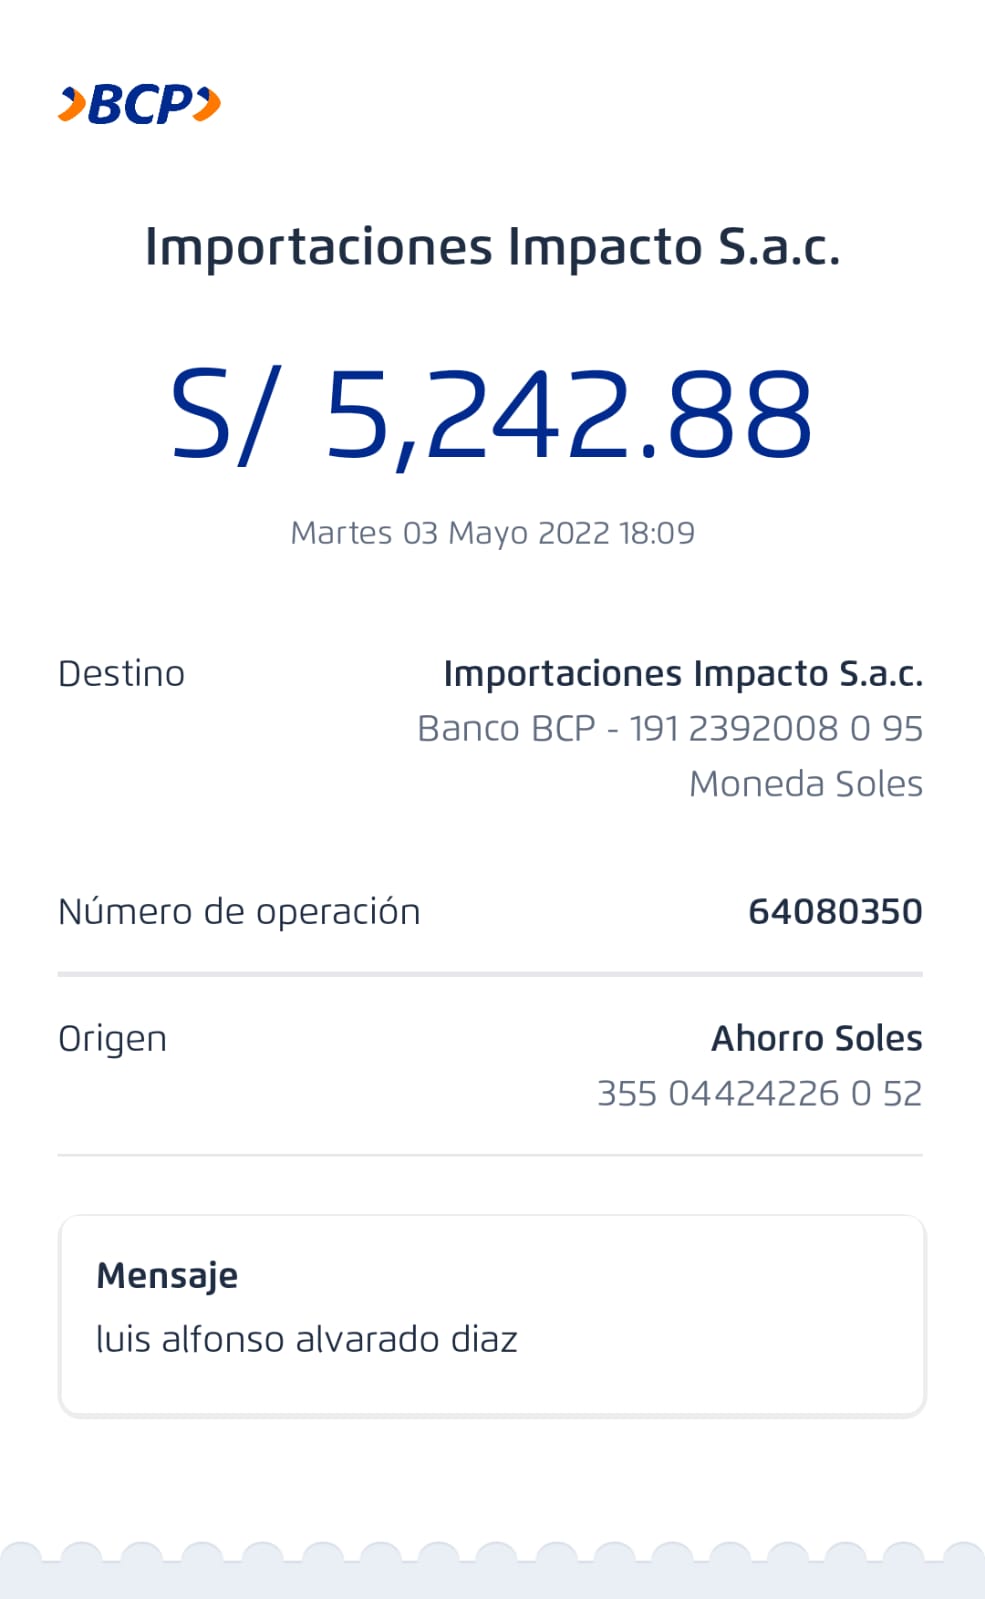985x1599 pixels.
Task: Click the BCP logo
Action: tap(139, 105)
